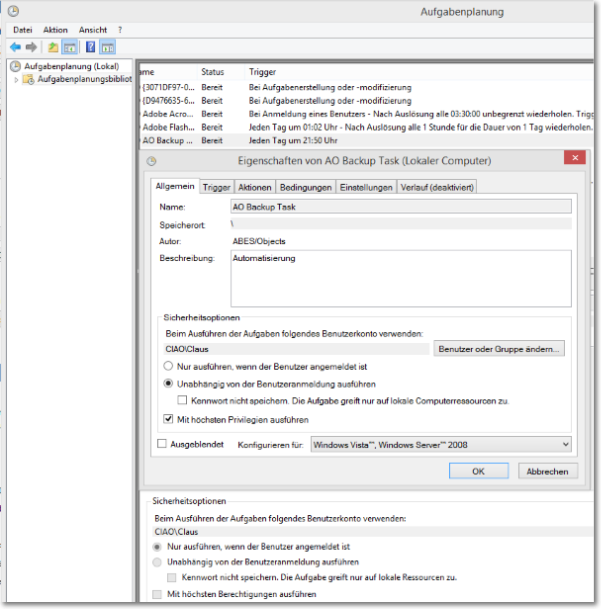The image size is (601, 609).
Task: Switch to the Trigger tab
Action: (216, 187)
